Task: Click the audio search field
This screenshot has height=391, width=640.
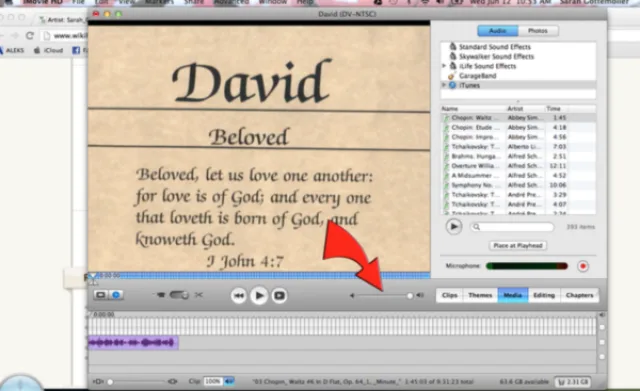Action: (x=513, y=227)
